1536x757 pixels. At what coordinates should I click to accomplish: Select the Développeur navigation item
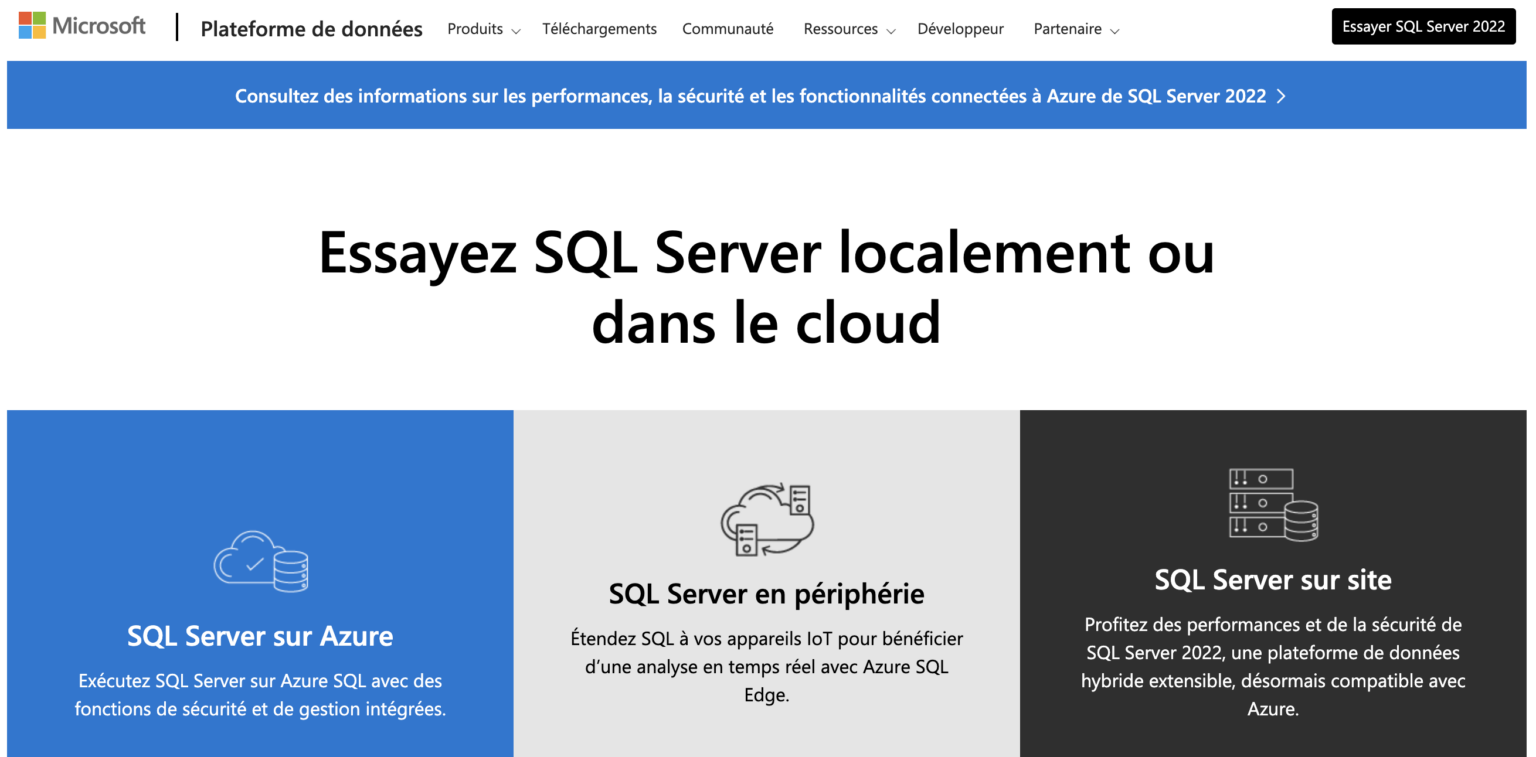tap(960, 29)
